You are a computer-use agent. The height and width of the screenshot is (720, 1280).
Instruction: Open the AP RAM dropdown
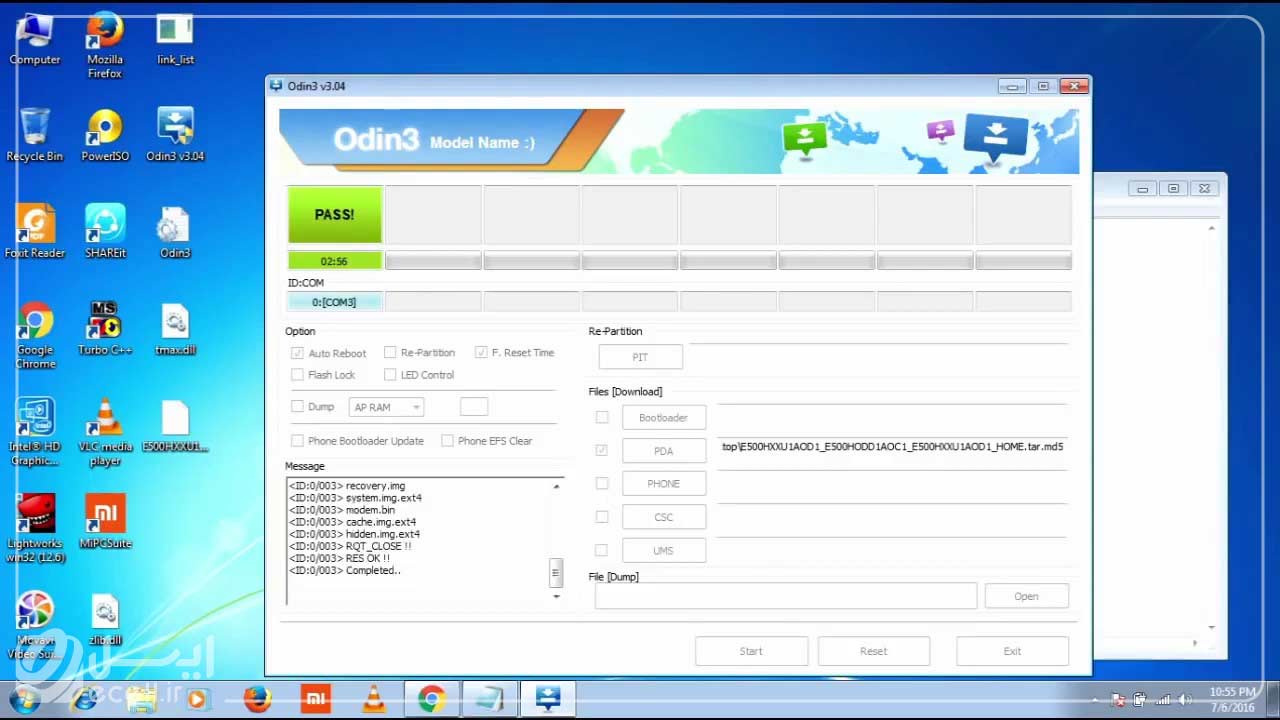(386, 407)
